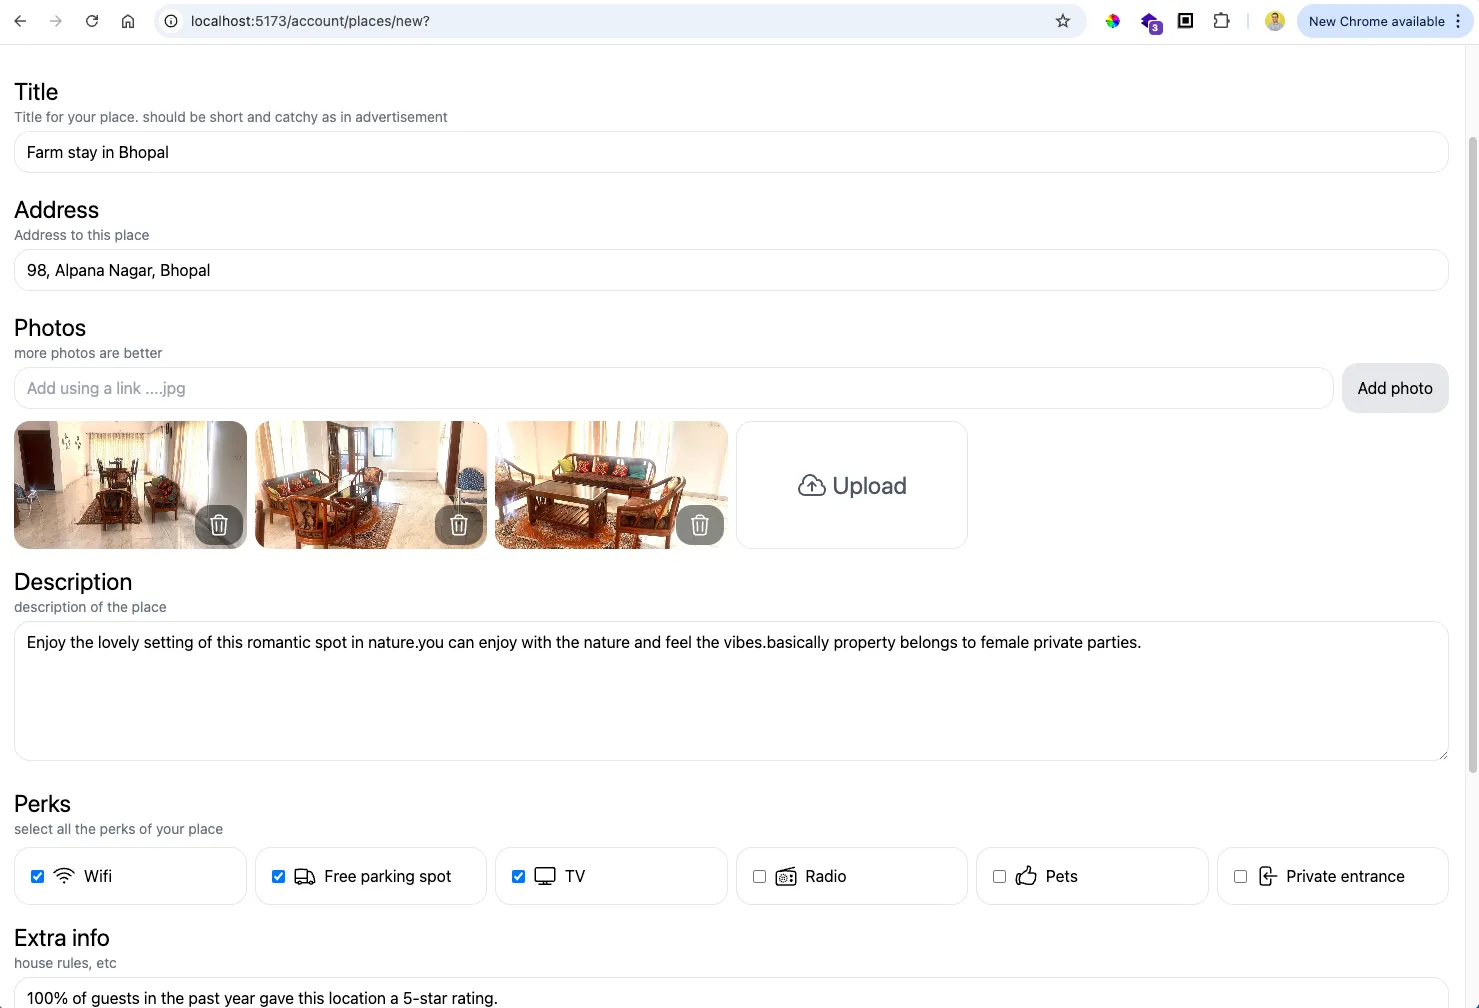Viewport: 1479px width, 1008px height.
Task: Click the Pets thumbs-up icon
Action: tap(1026, 876)
